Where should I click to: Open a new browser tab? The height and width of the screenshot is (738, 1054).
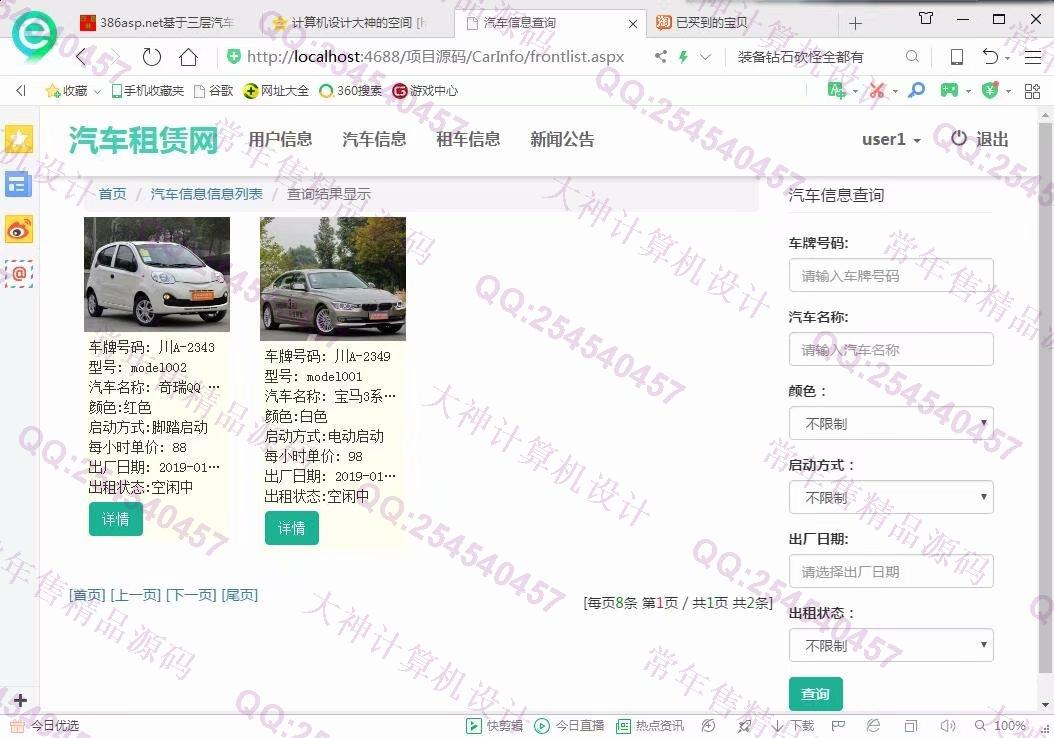(855, 24)
